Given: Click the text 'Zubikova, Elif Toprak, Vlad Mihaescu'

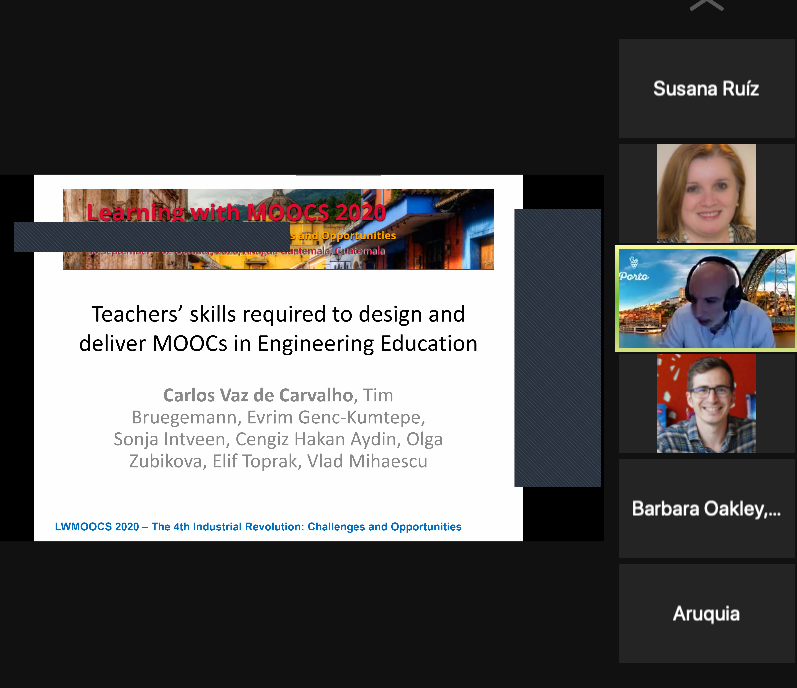Looking at the screenshot, I should point(278,461).
